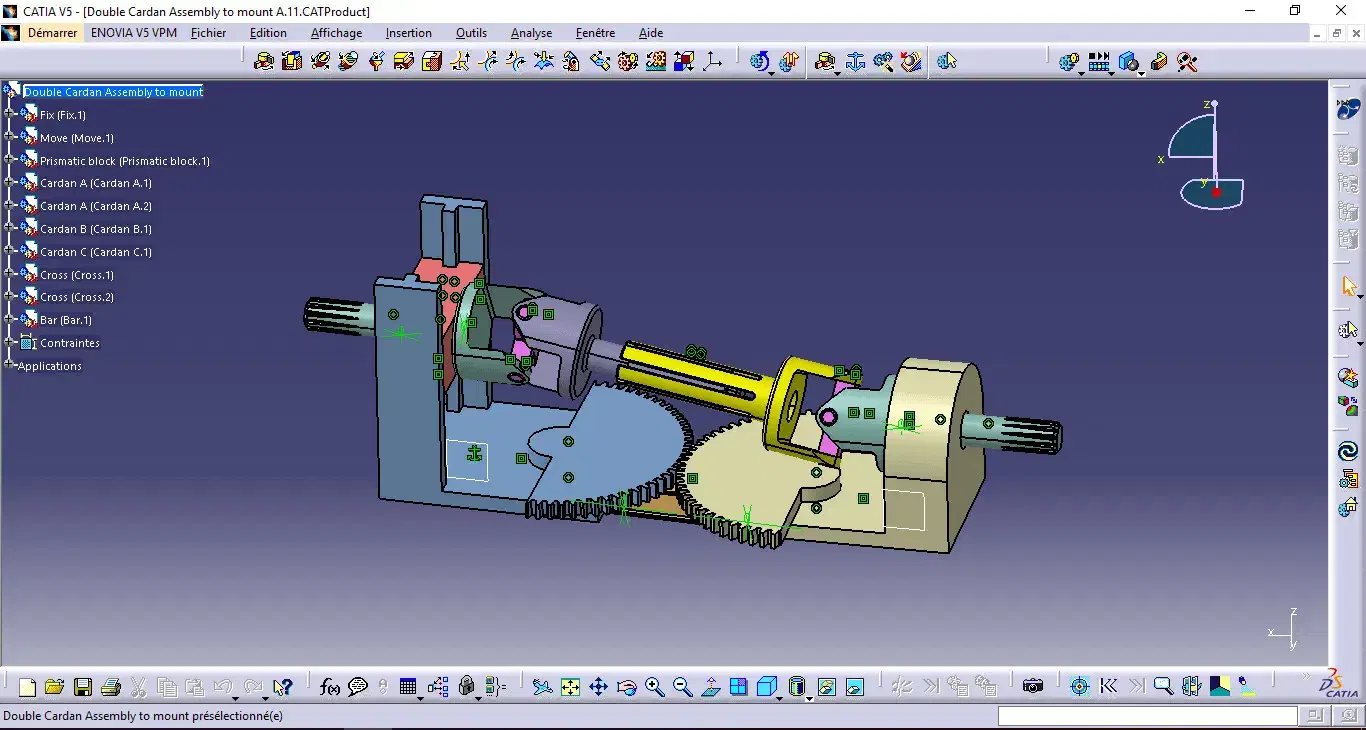Toggle the Hide/Show icon in view toolbar
The height and width of the screenshot is (730, 1366).
coord(826,687)
